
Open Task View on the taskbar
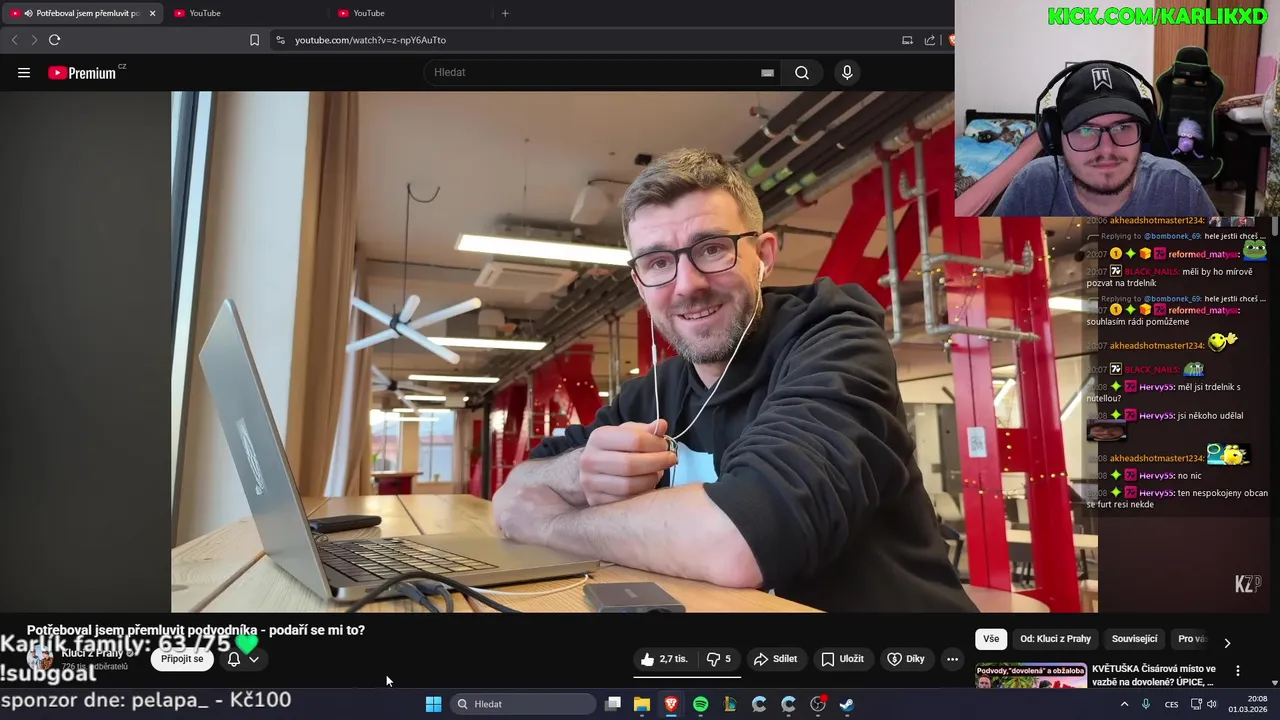point(613,704)
